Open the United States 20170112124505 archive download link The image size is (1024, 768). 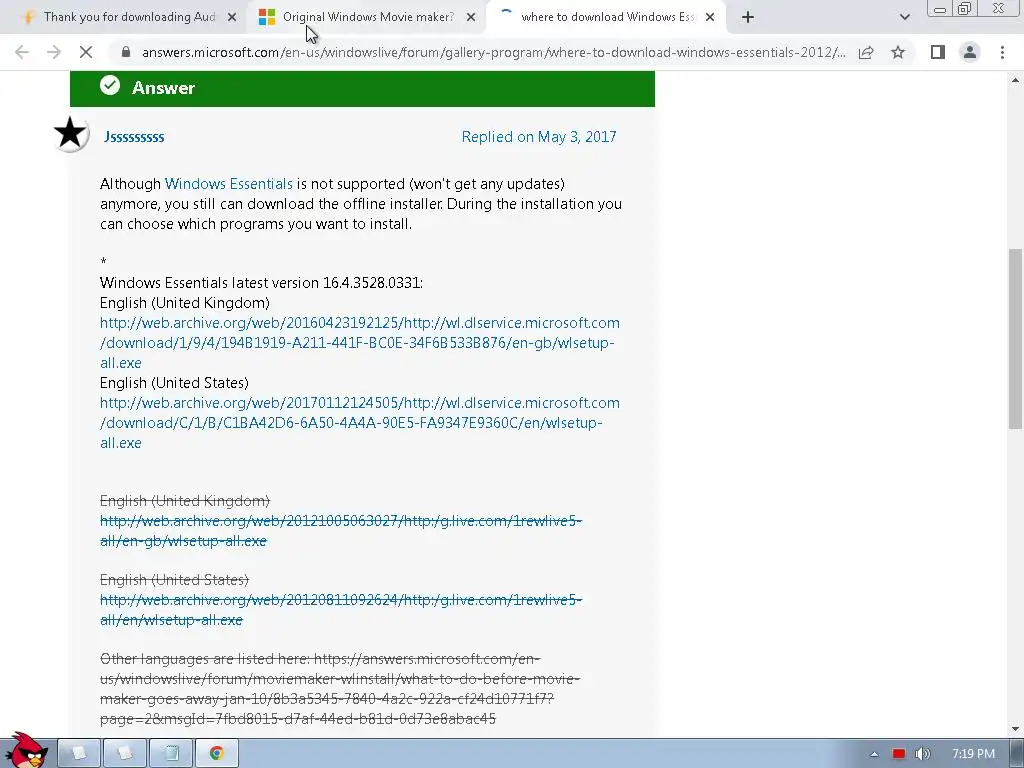pos(360,423)
